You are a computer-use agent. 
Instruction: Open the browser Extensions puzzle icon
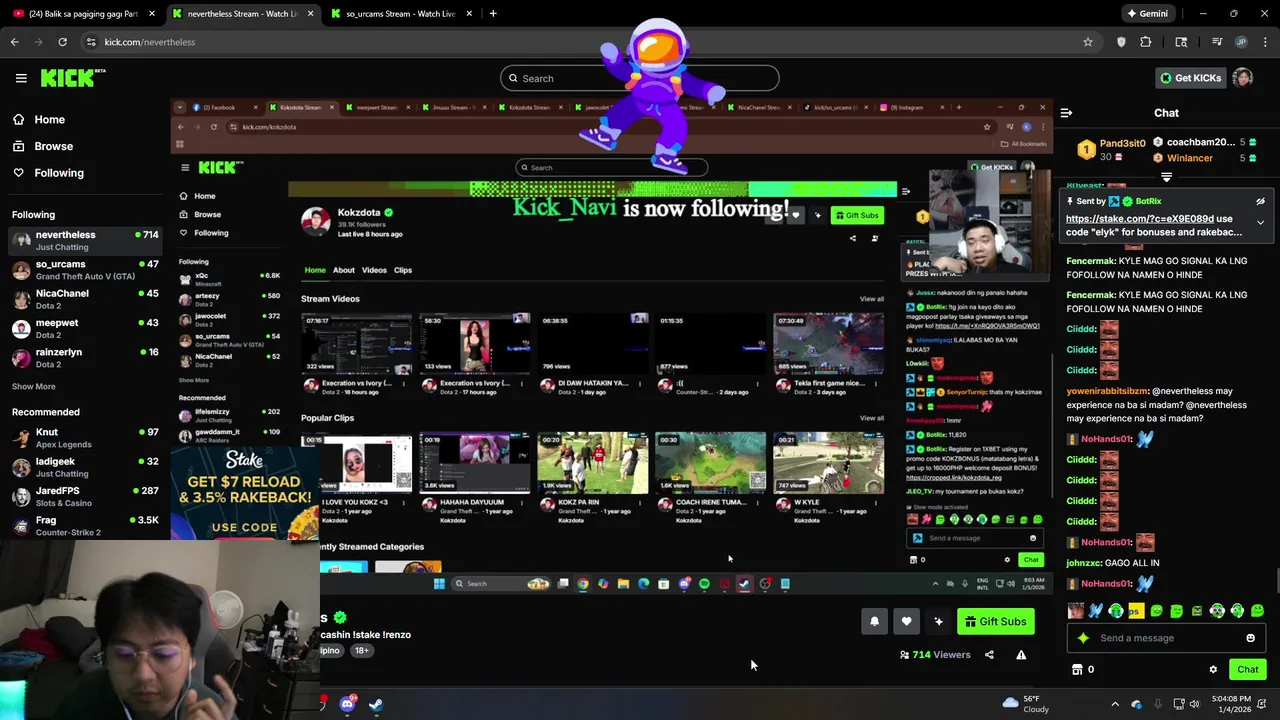[x=1145, y=42]
